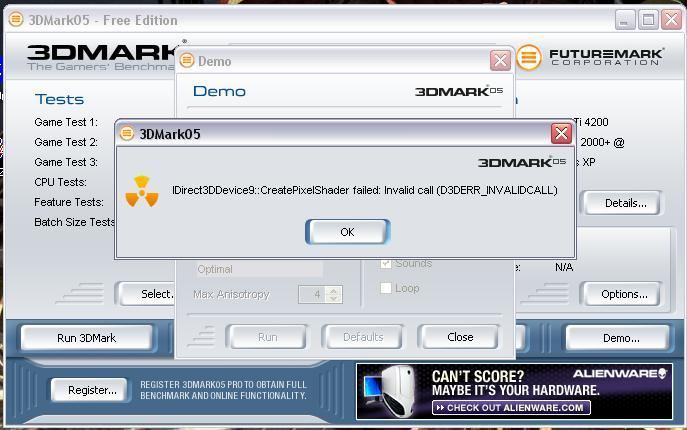Open Options in the main window
Image resolution: width=687 pixels, height=430 pixels.
tap(624, 294)
